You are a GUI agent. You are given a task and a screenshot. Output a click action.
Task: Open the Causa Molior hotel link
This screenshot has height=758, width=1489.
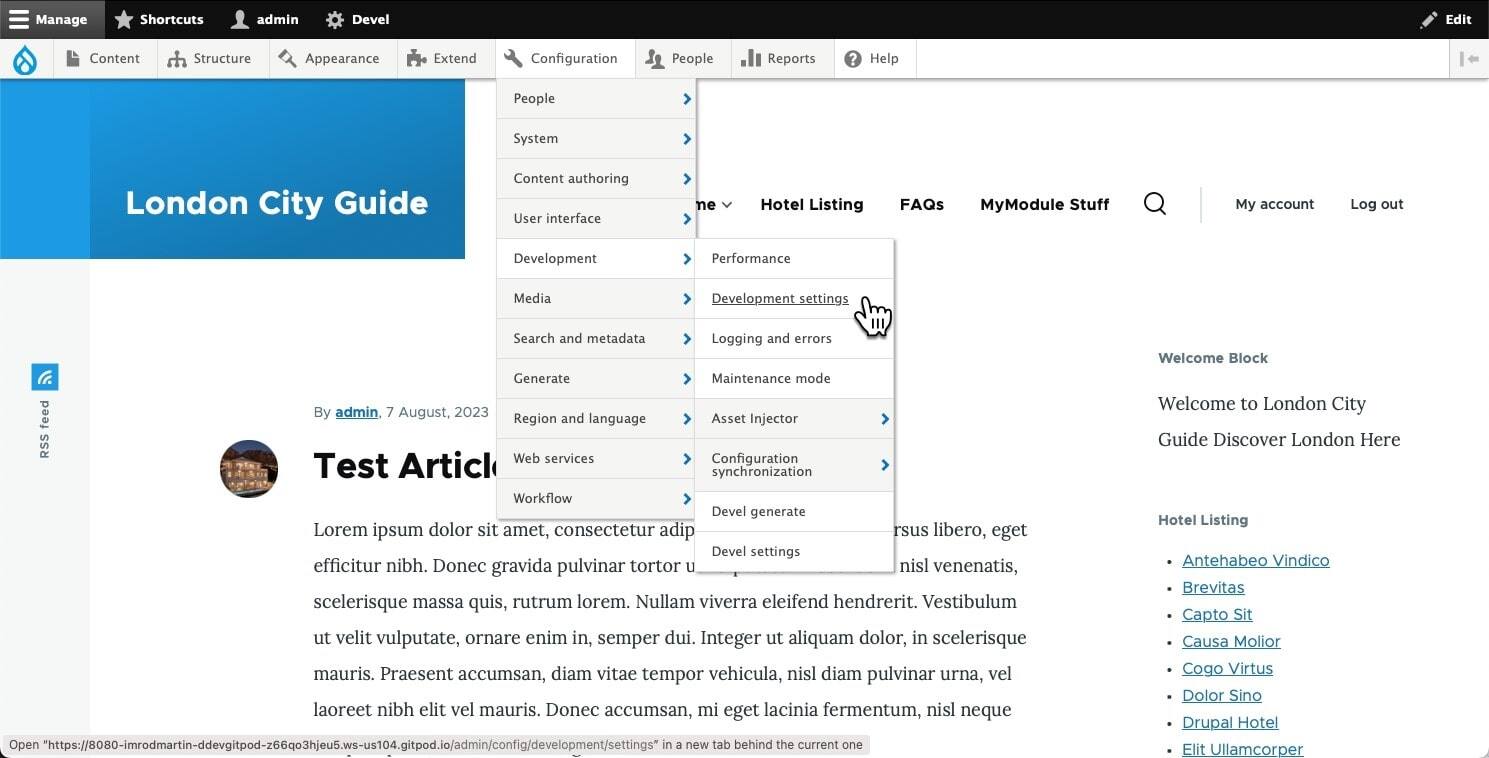1231,642
